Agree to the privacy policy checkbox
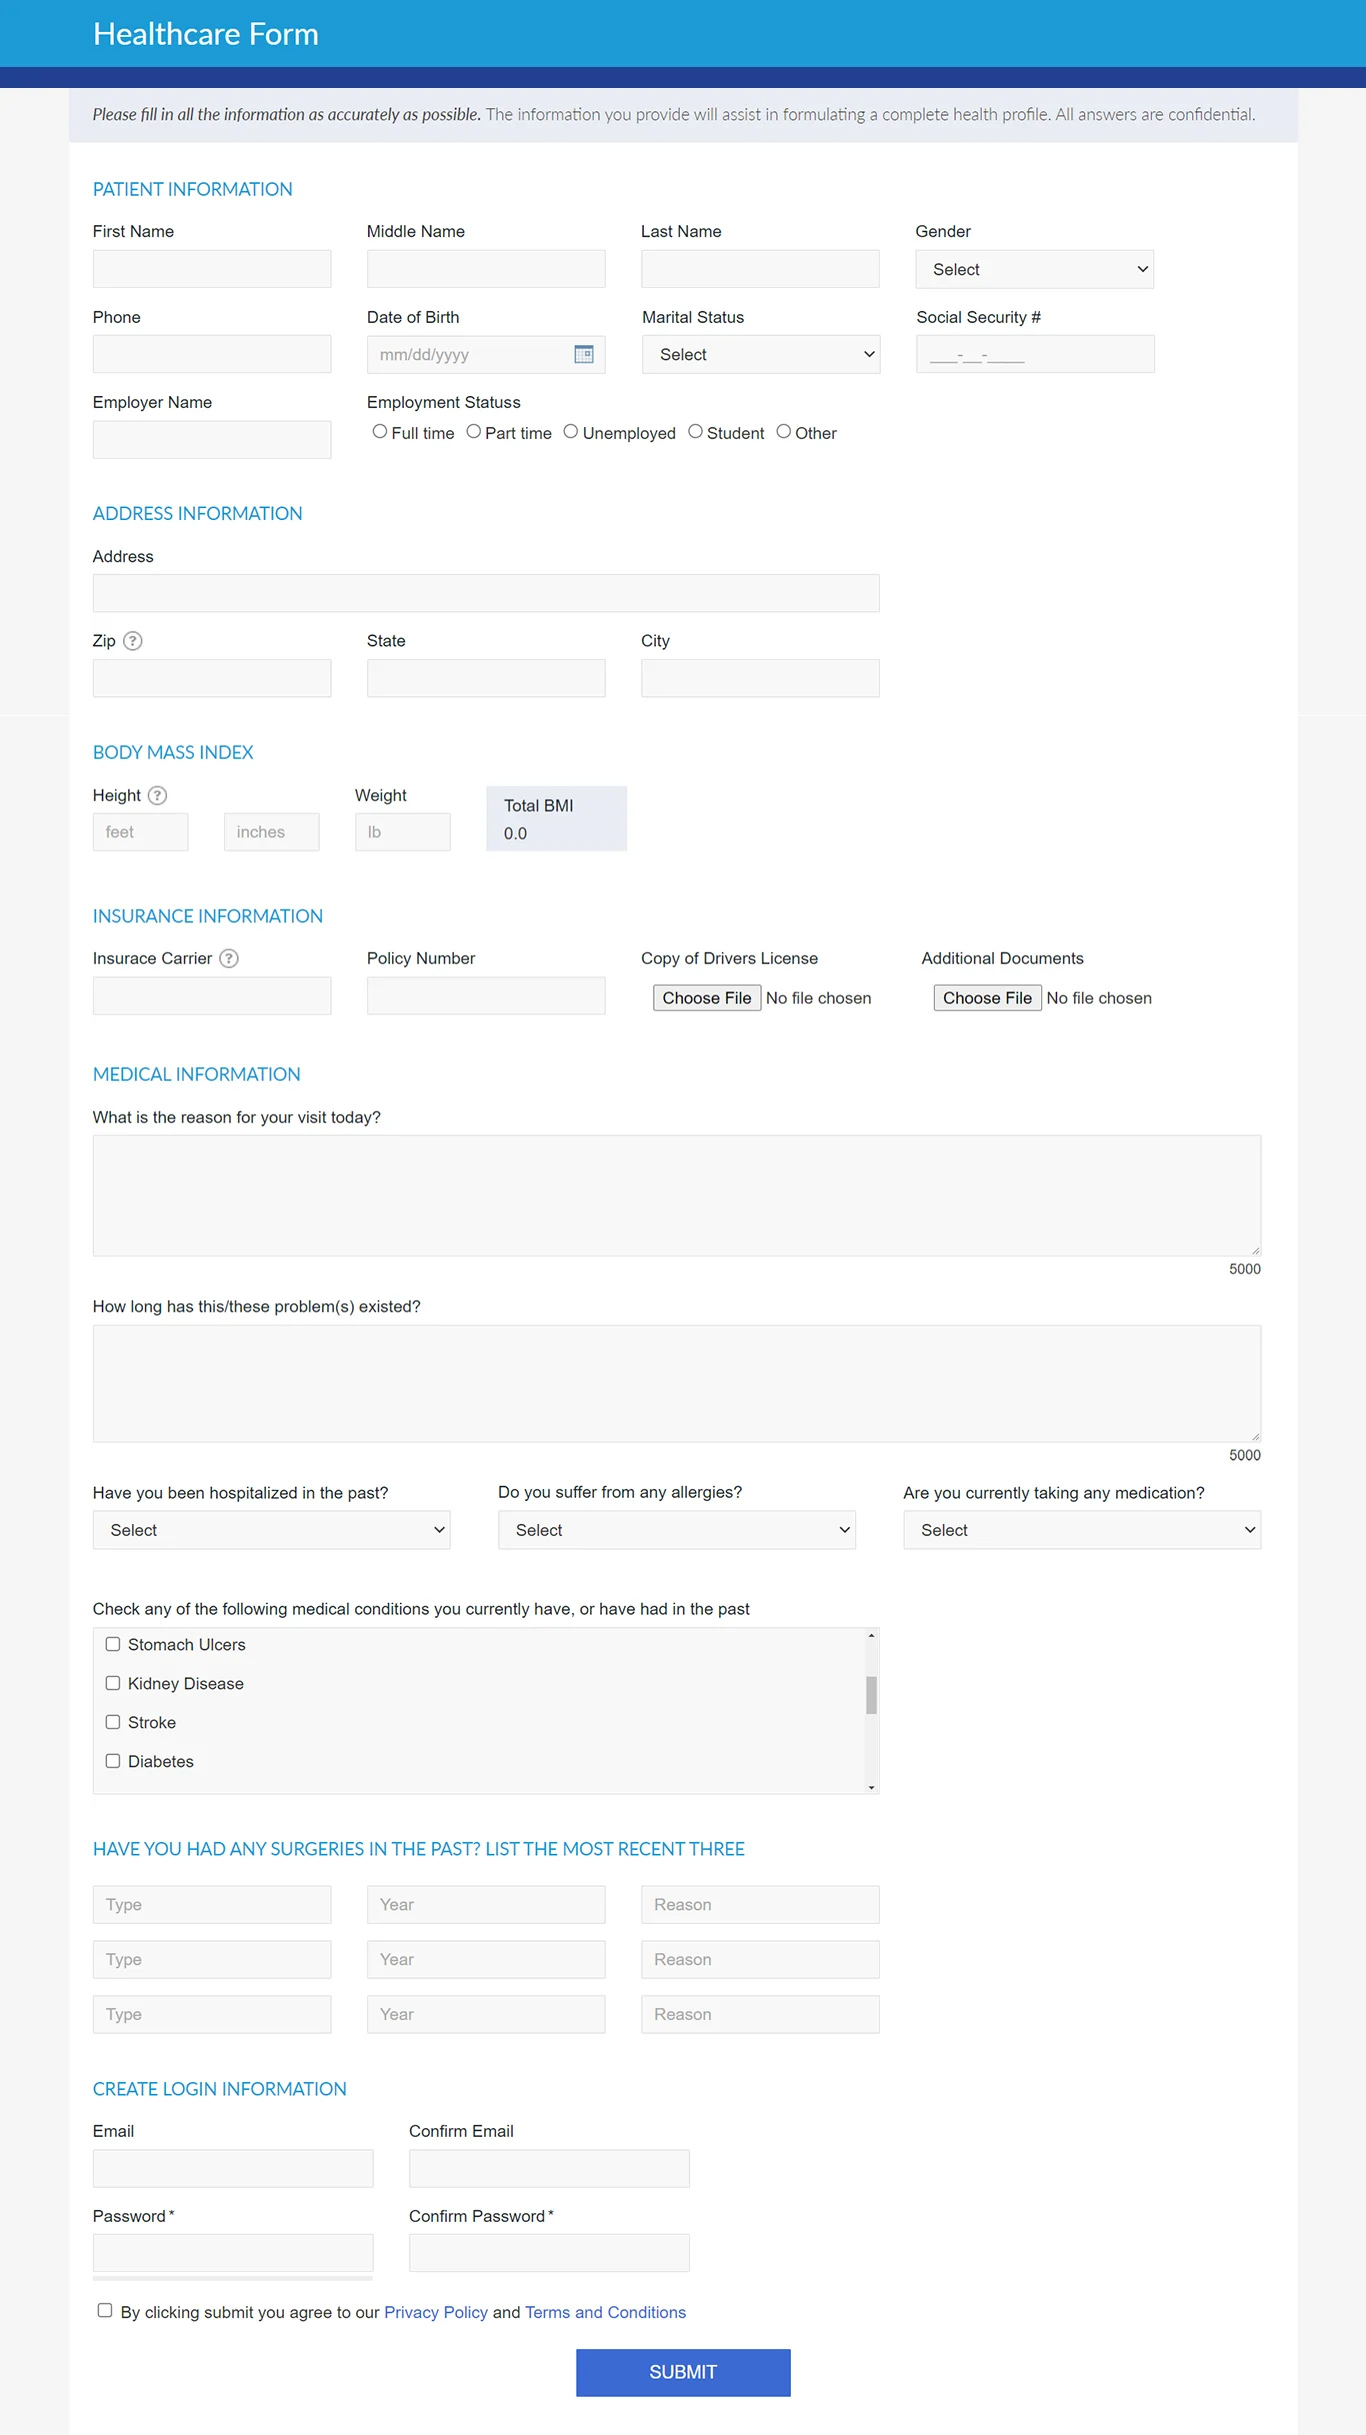 point(105,2310)
